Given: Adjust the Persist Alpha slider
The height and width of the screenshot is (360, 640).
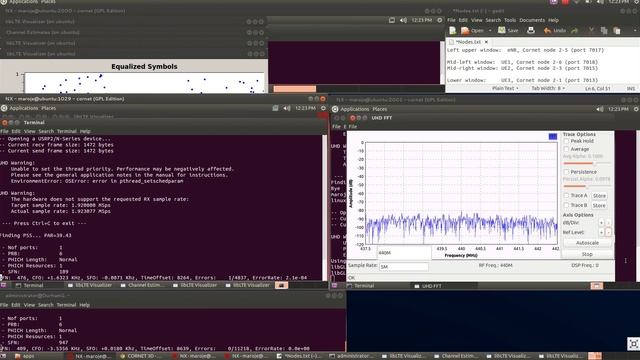Looking at the screenshot, I should (x=587, y=186).
